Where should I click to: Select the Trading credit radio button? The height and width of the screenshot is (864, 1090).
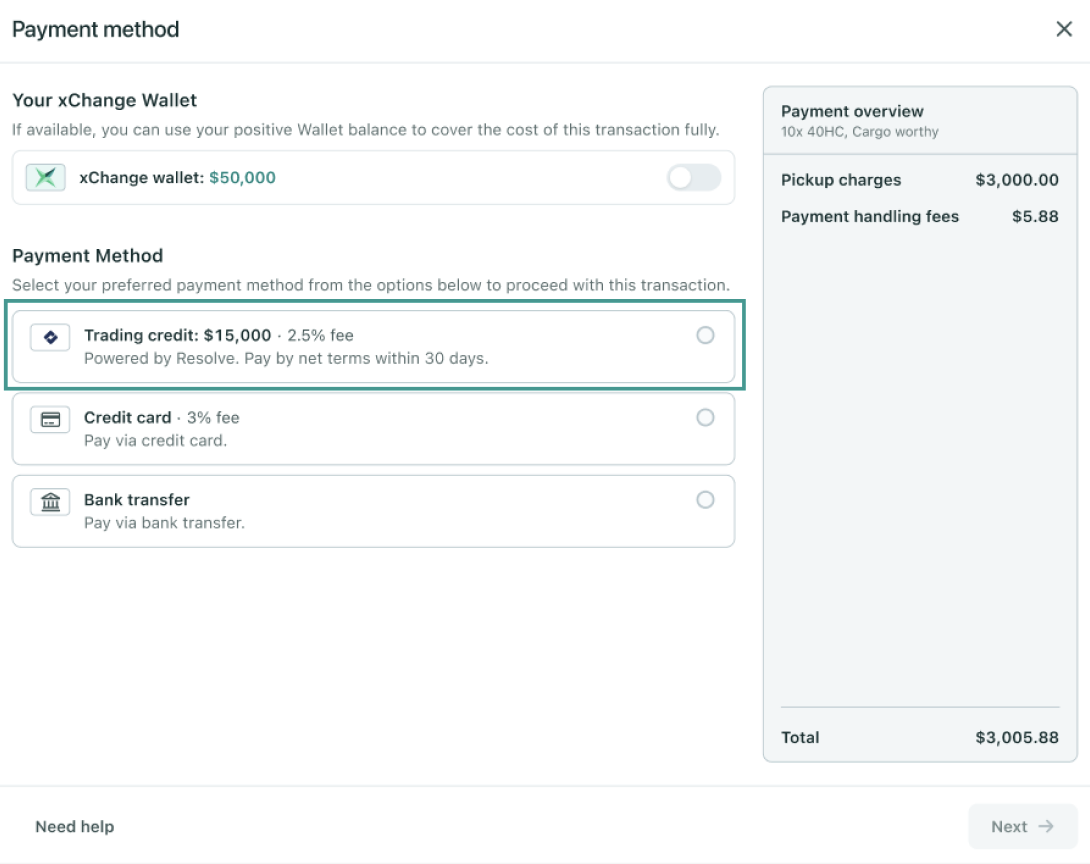705,335
